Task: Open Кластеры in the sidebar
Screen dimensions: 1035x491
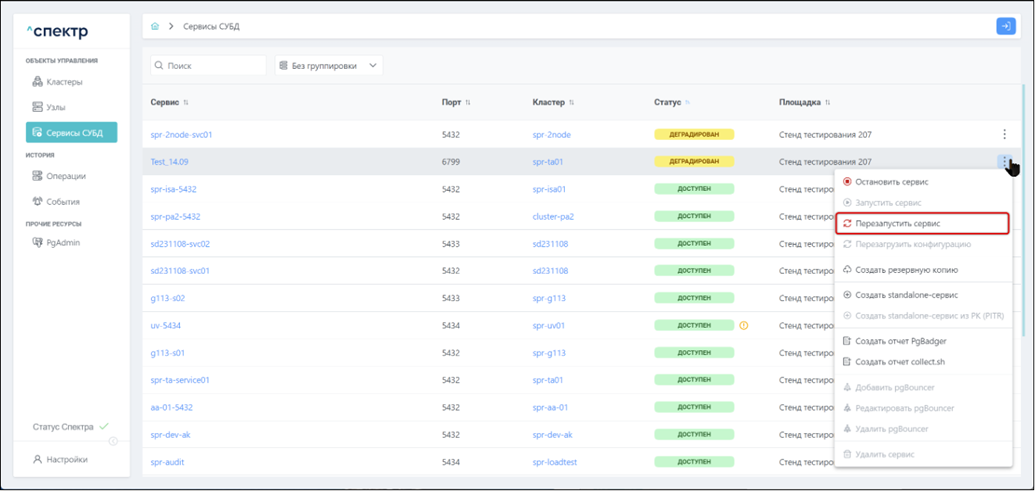Action: point(64,82)
